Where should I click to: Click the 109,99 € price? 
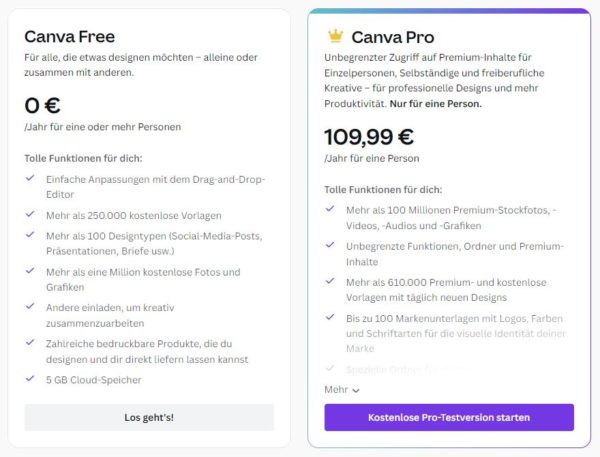click(x=369, y=137)
